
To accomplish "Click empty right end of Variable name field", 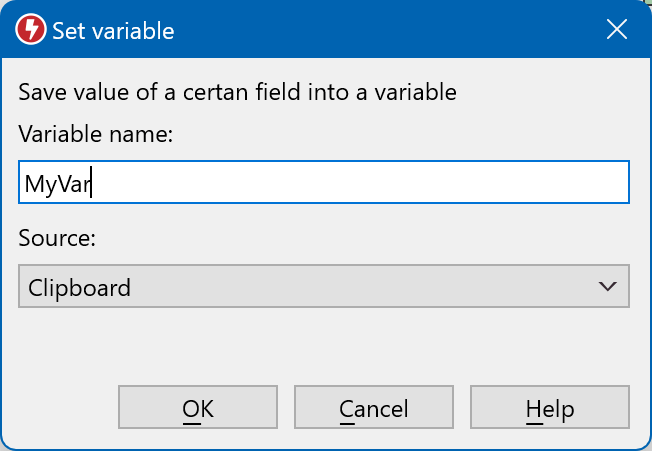I will 580,183.
